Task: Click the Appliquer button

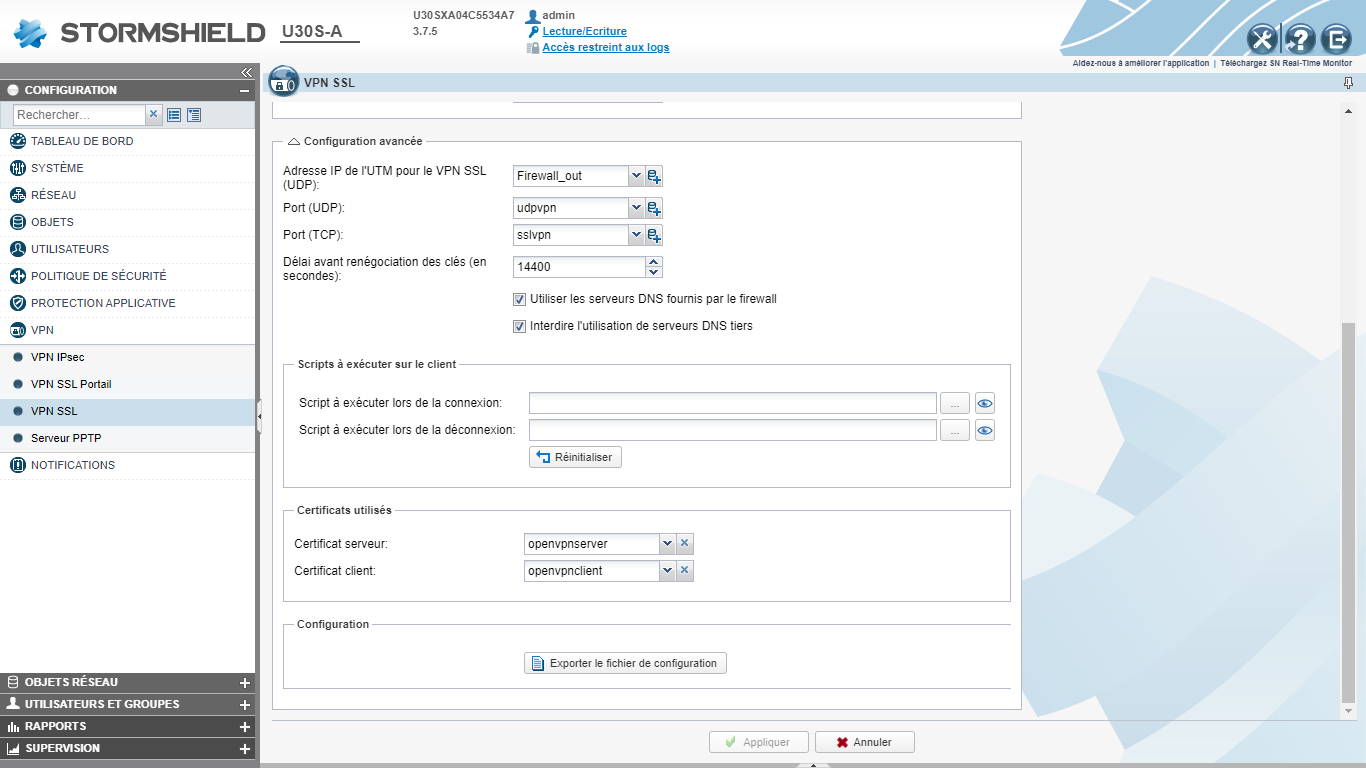Action: [x=759, y=742]
